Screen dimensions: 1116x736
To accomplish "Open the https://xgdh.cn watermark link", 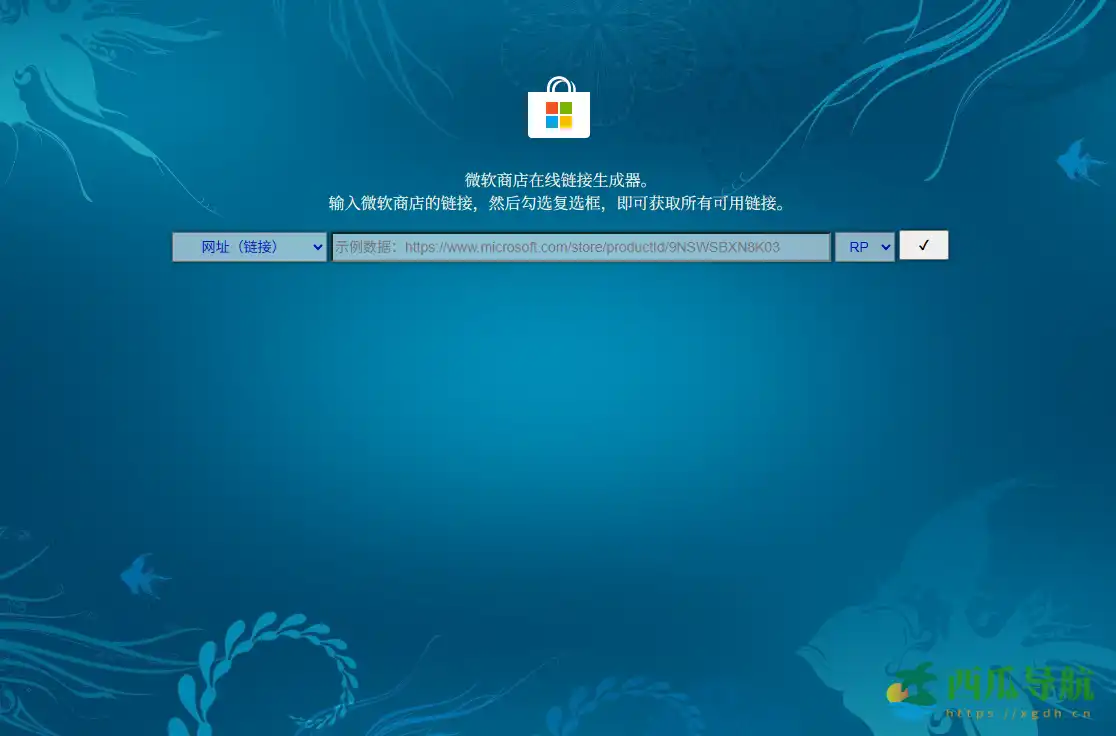I will pos(1018,714).
